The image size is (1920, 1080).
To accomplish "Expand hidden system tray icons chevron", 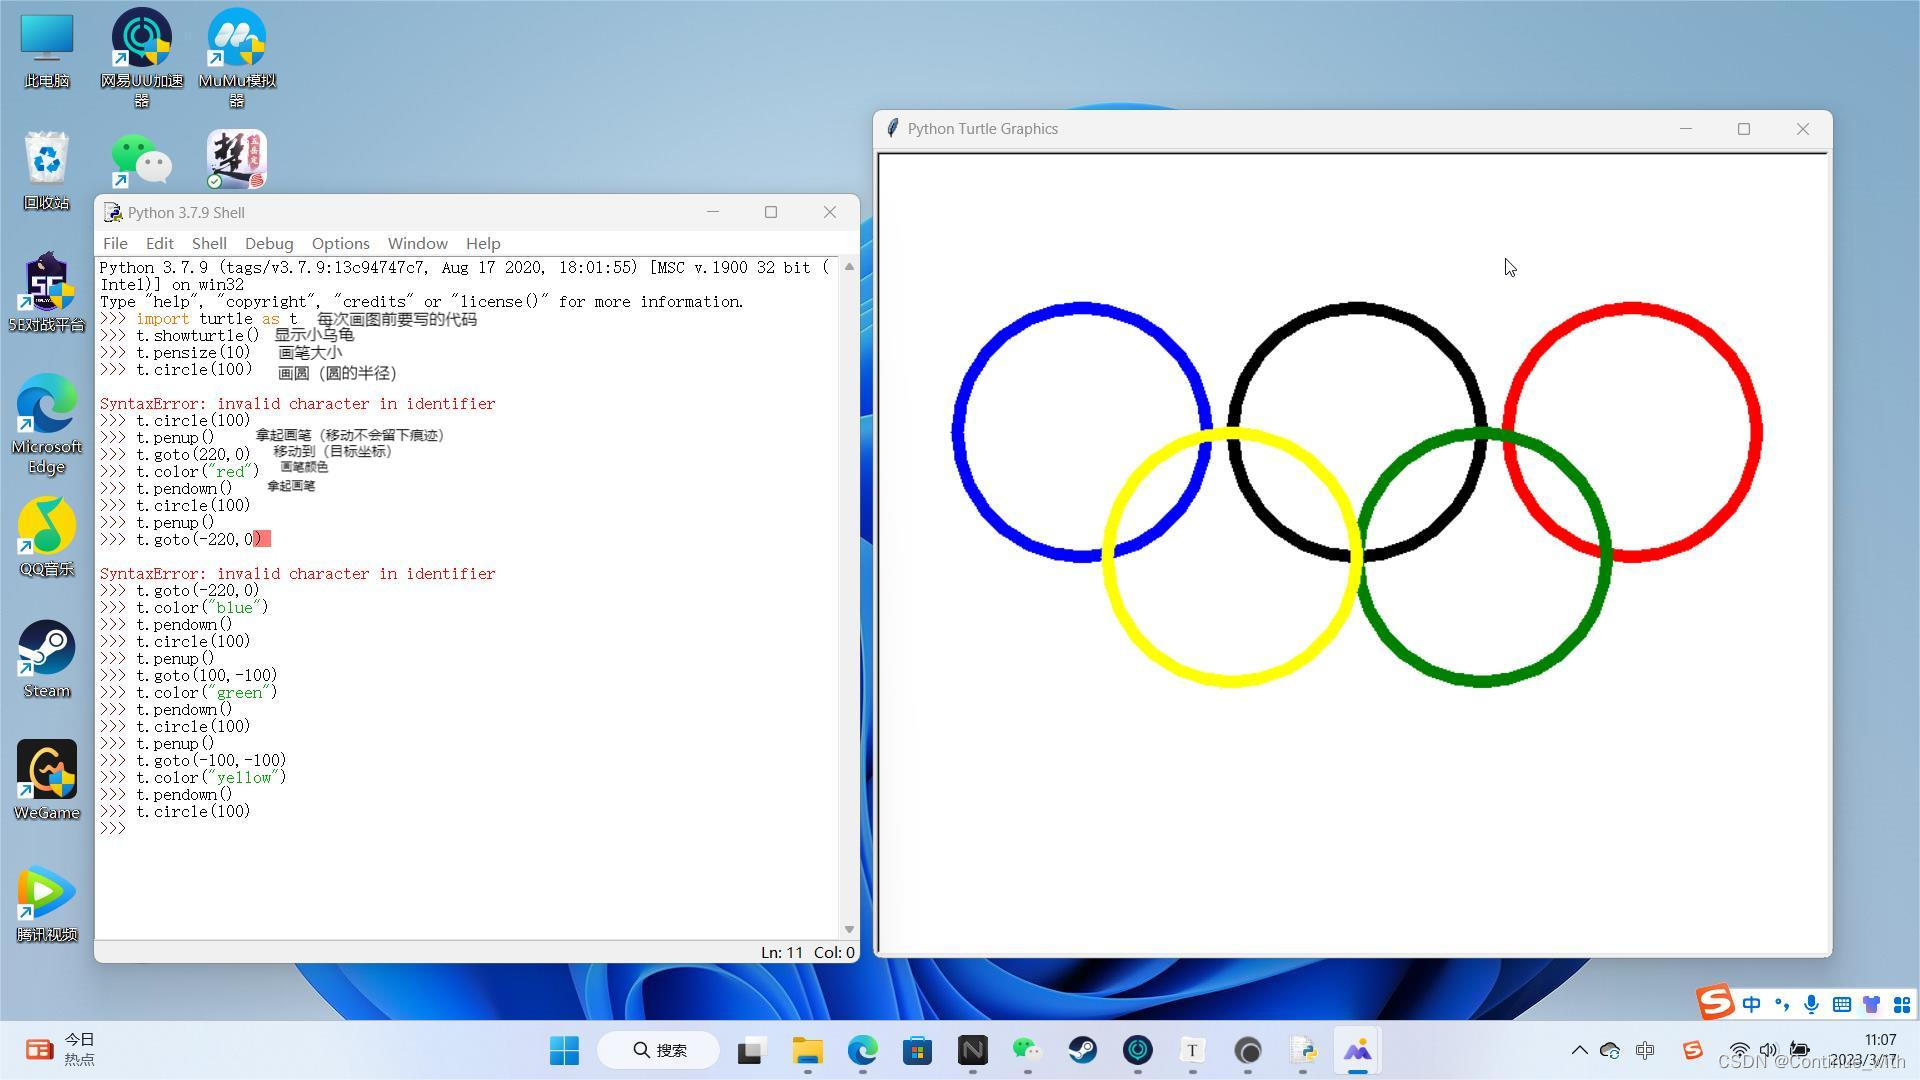I will click(1579, 1050).
